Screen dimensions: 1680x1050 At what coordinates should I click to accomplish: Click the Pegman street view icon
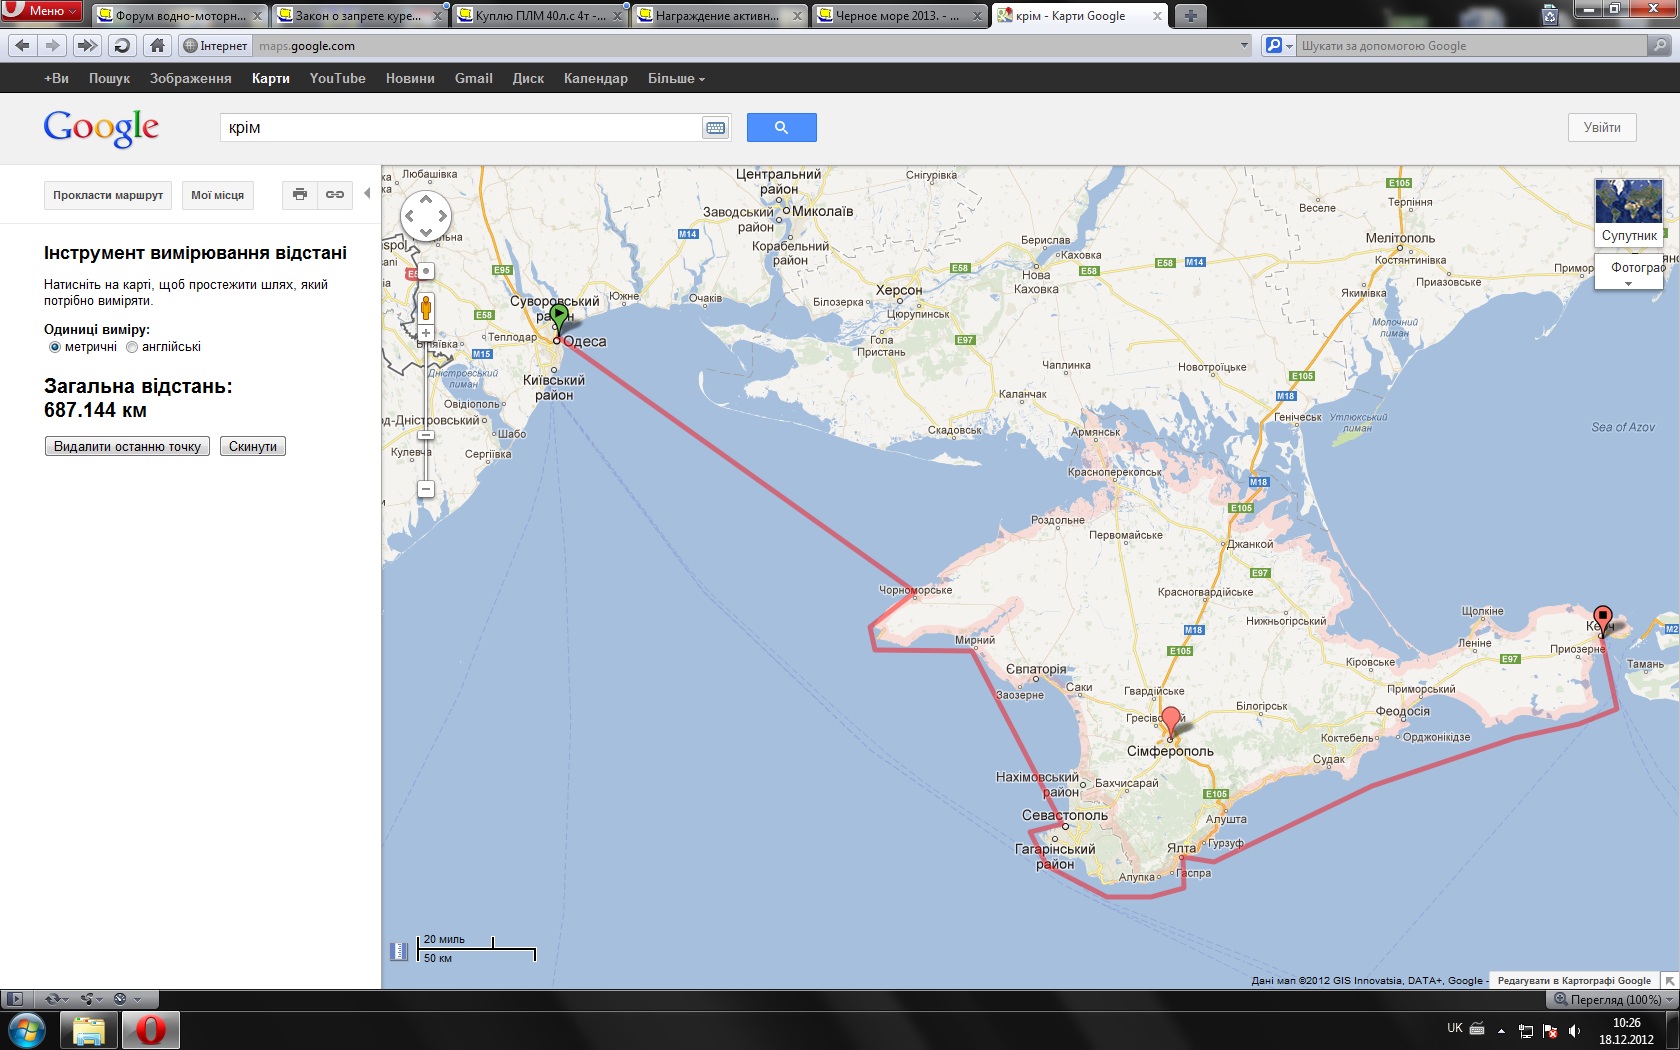[425, 307]
